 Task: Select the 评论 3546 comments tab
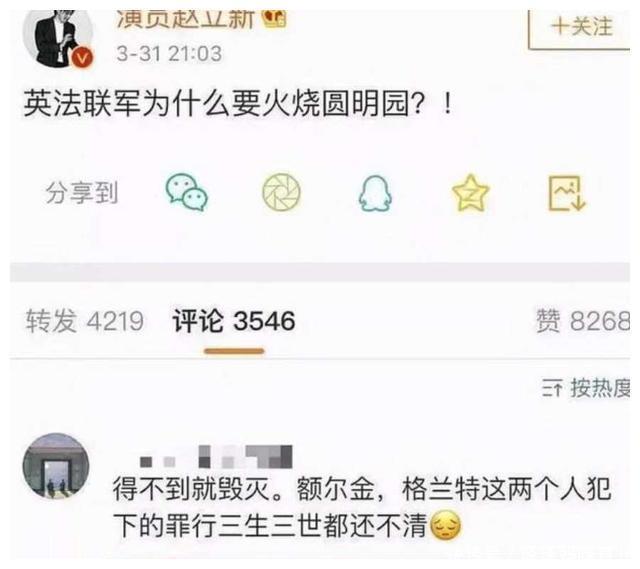click(234, 321)
